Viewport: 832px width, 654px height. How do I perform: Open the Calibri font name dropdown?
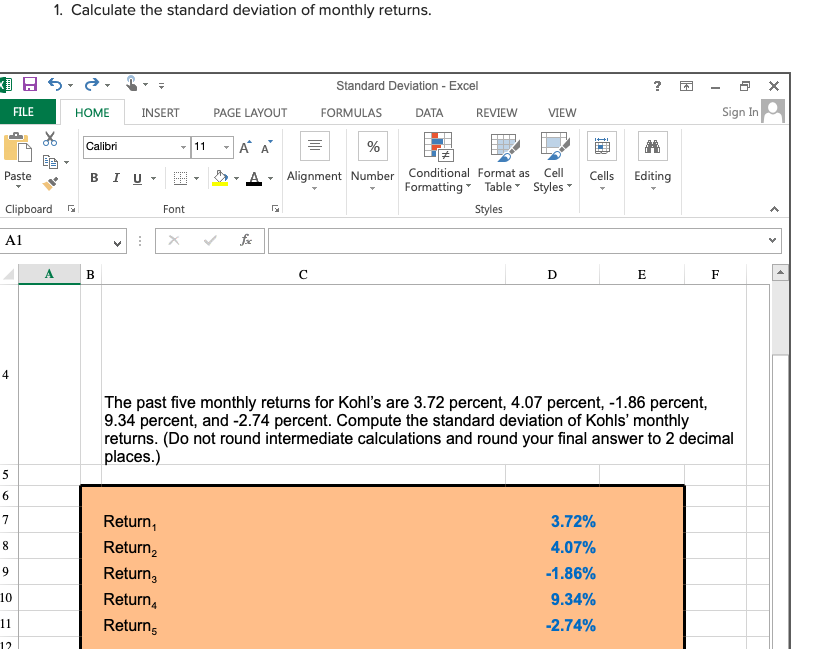click(184, 147)
